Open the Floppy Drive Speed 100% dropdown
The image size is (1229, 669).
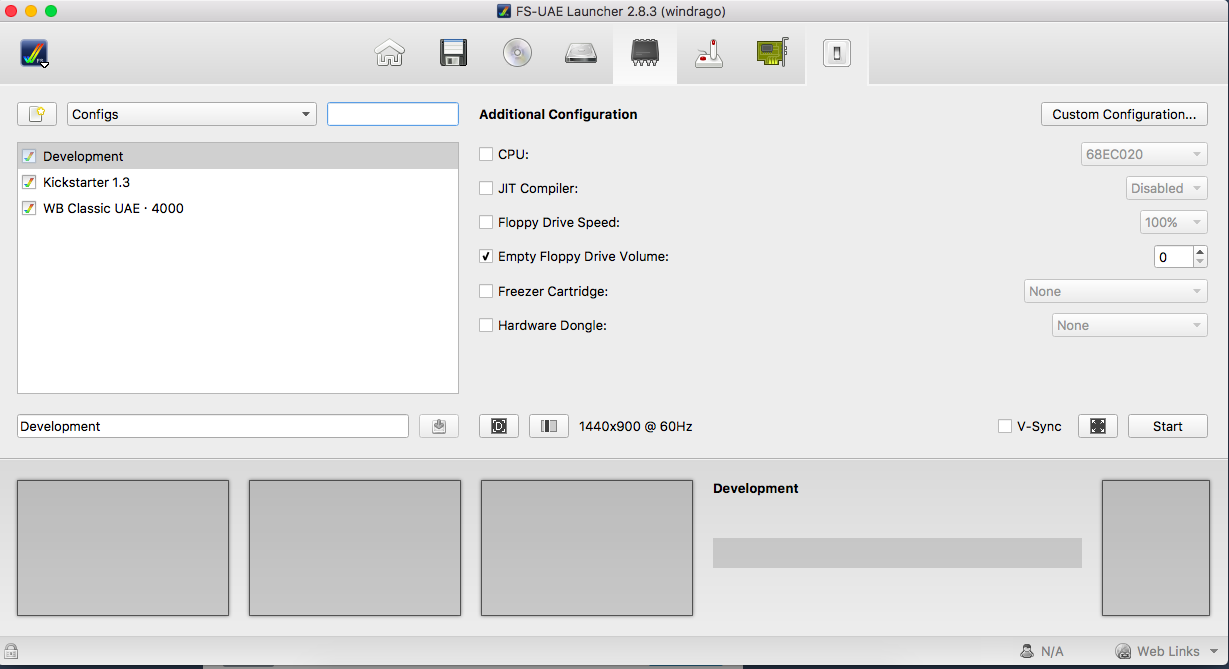click(x=1174, y=222)
